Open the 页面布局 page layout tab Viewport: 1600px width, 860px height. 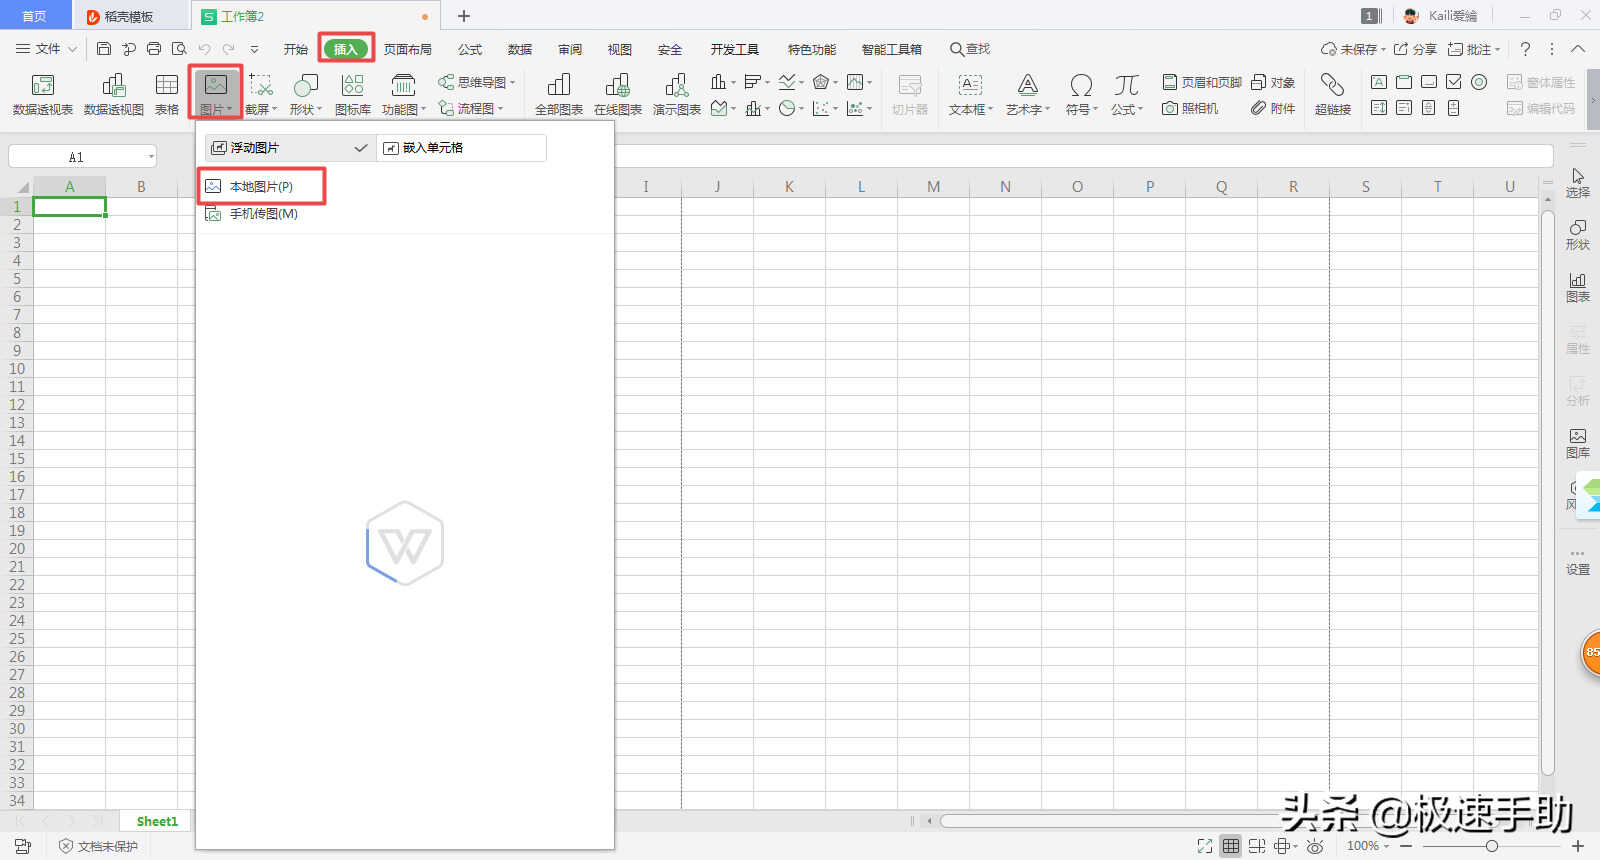point(407,49)
